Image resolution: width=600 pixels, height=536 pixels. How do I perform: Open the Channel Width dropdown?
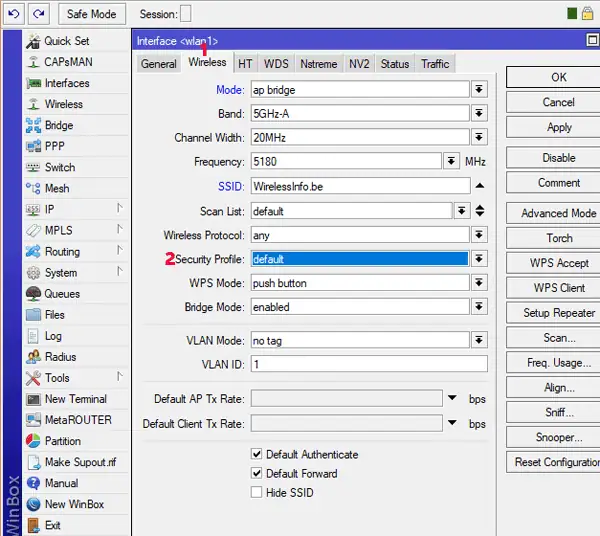(479, 137)
